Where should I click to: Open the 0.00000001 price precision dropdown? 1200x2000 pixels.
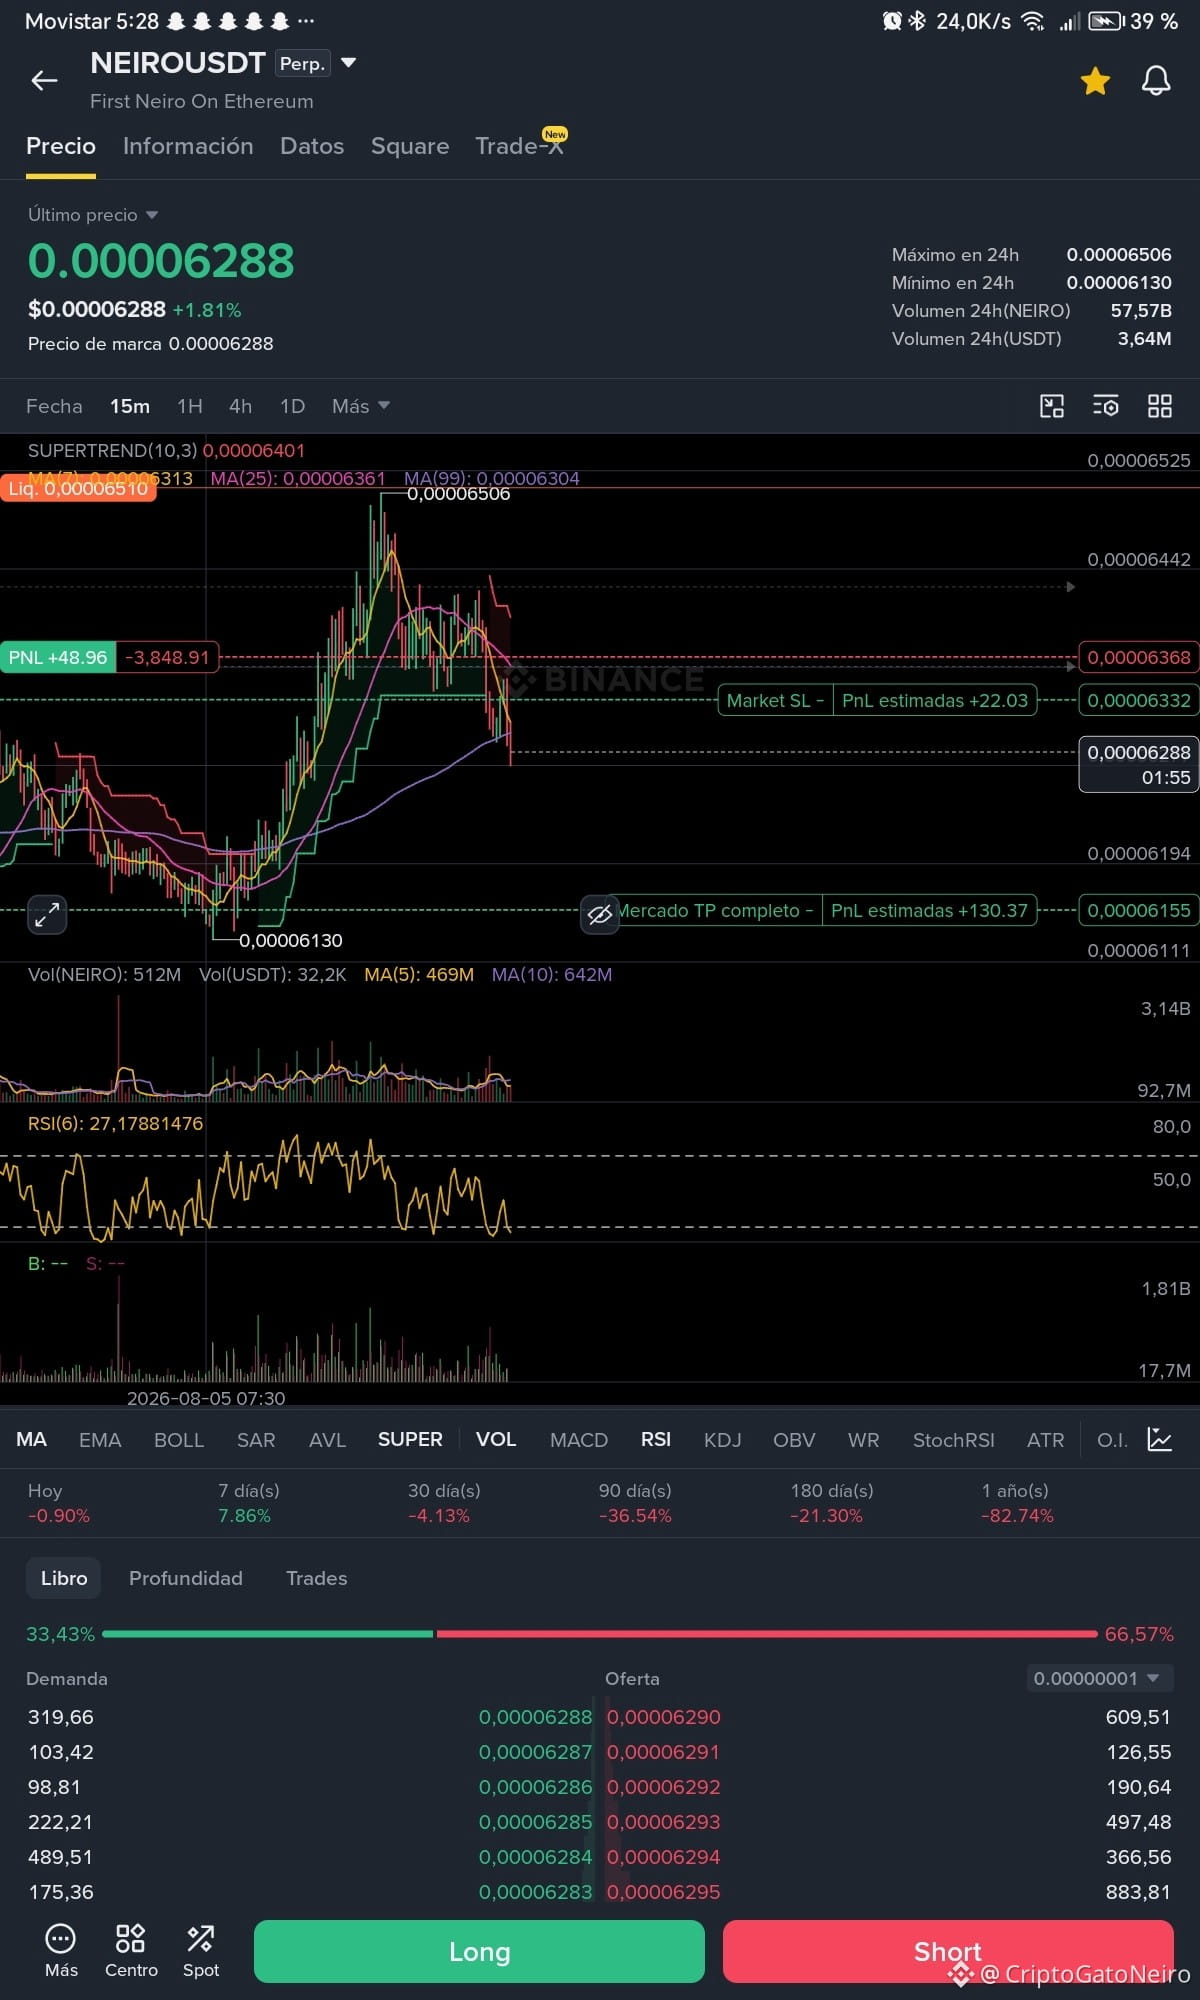click(1100, 1678)
